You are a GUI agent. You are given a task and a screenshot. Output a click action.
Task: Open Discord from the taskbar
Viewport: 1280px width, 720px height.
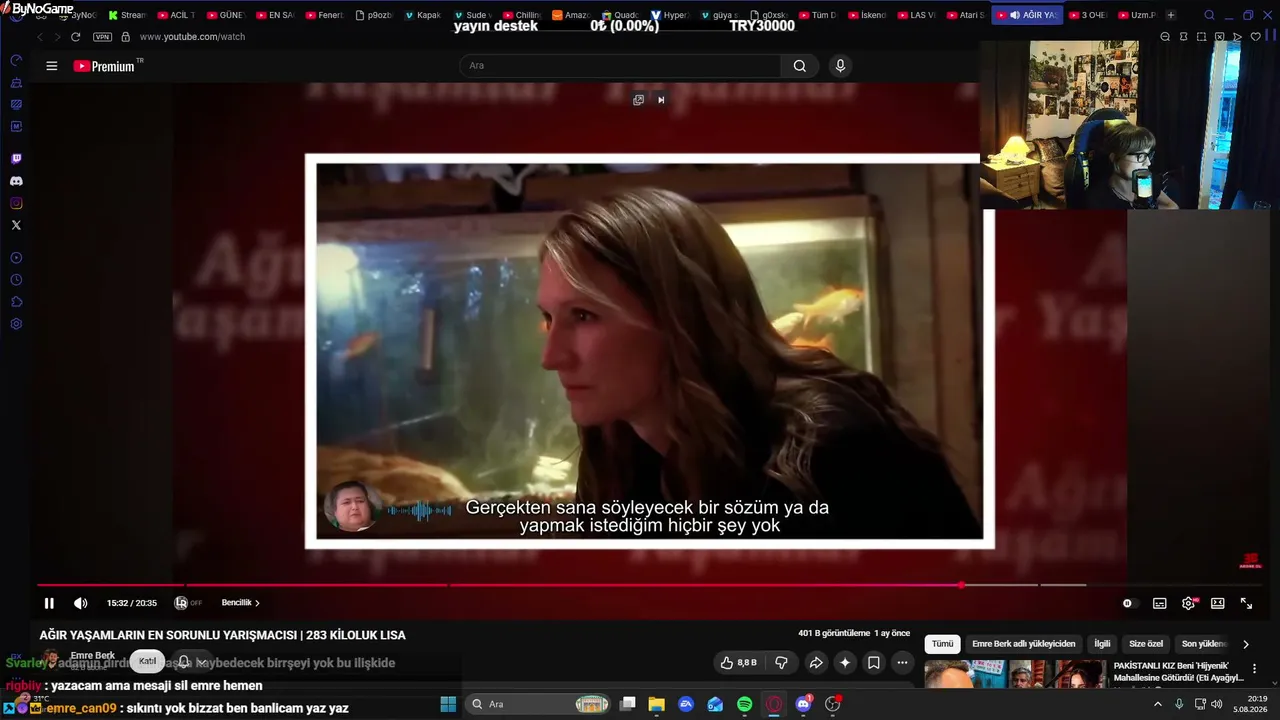[803, 704]
